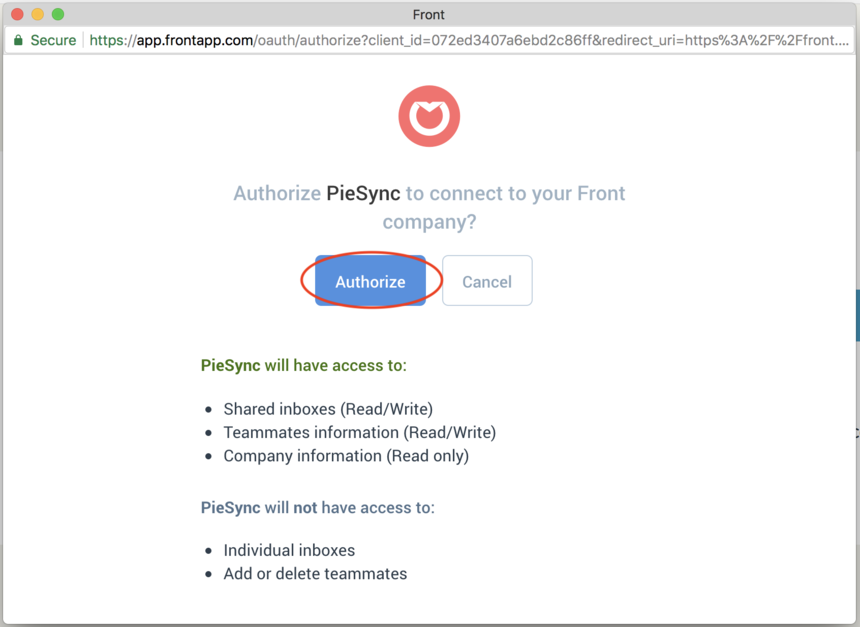Maximize the window using the green button
This screenshot has height=627, width=860.
(x=58, y=14)
